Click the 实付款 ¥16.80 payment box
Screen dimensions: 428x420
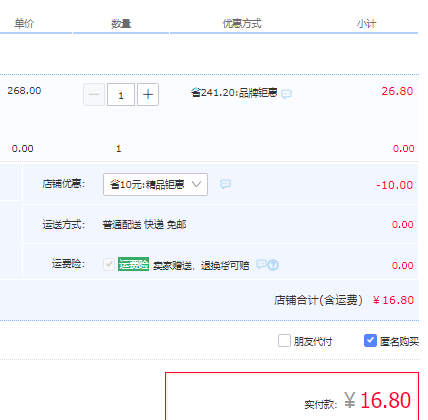[x=292, y=396]
